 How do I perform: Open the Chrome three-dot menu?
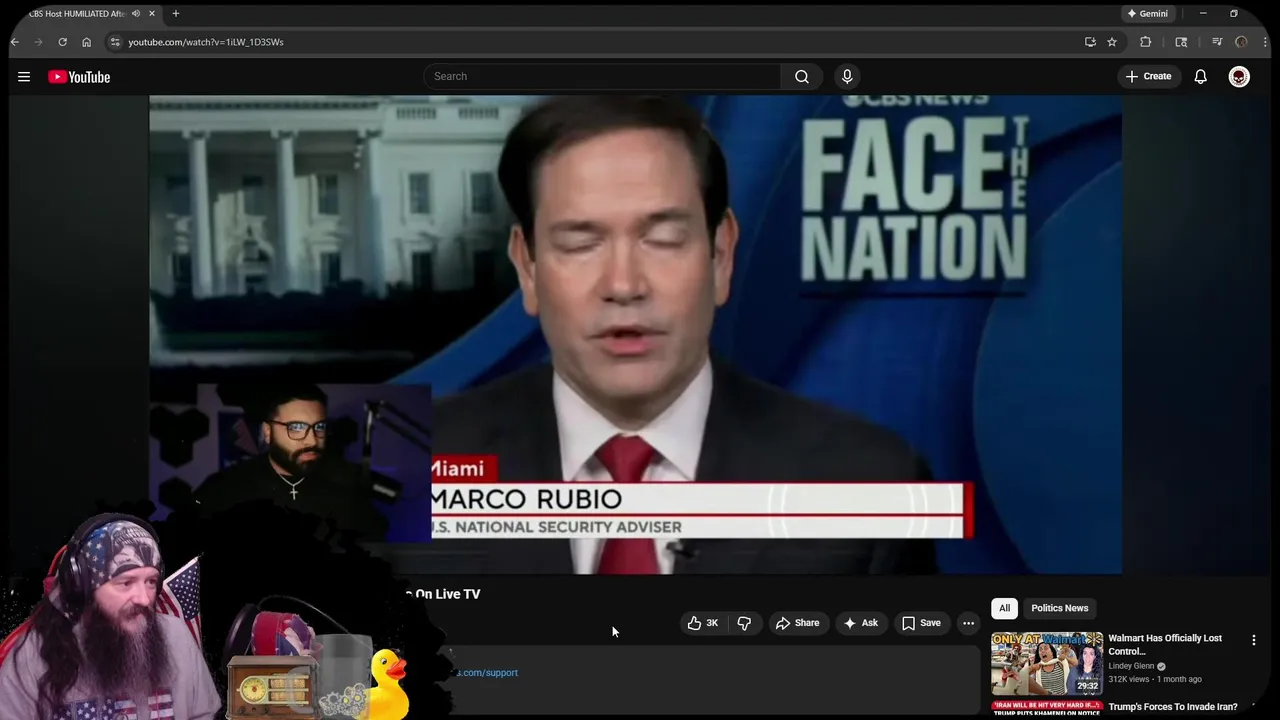(x=1266, y=42)
